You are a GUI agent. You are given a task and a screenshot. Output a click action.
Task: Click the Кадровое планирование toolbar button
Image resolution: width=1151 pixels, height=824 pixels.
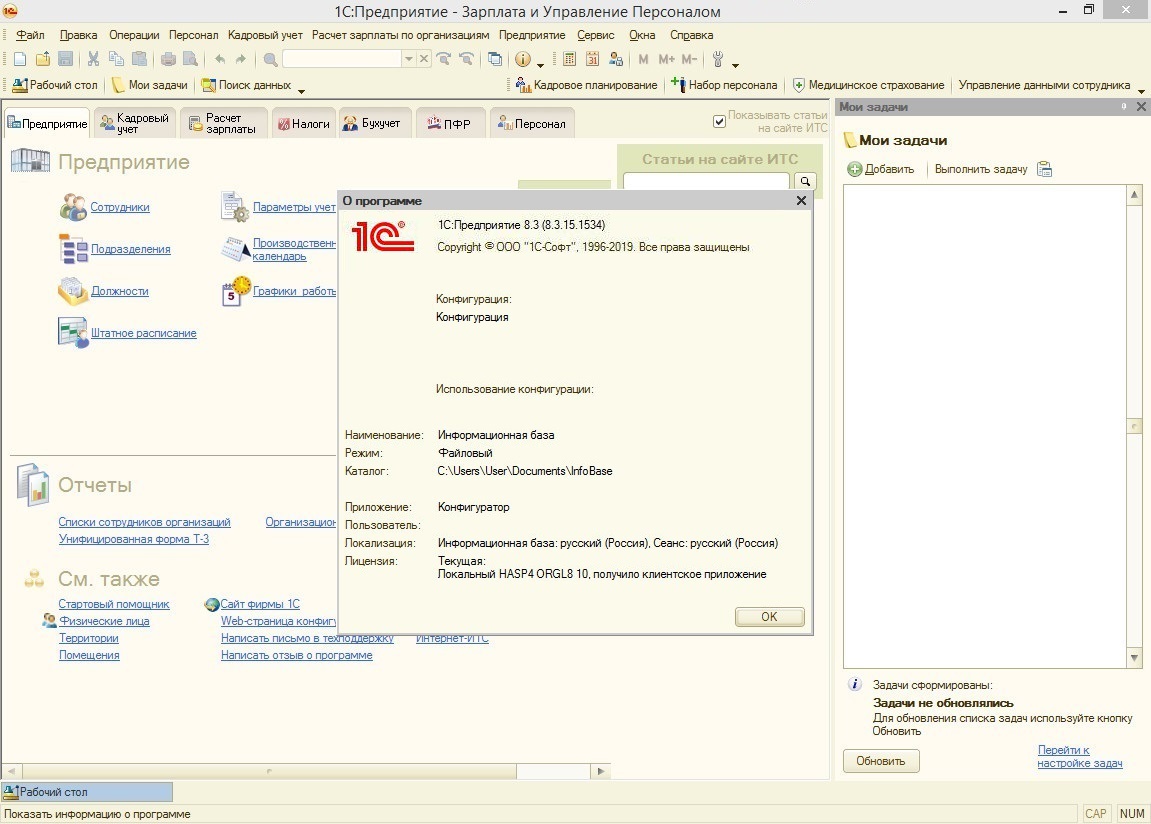pyautogui.click(x=587, y=85)
